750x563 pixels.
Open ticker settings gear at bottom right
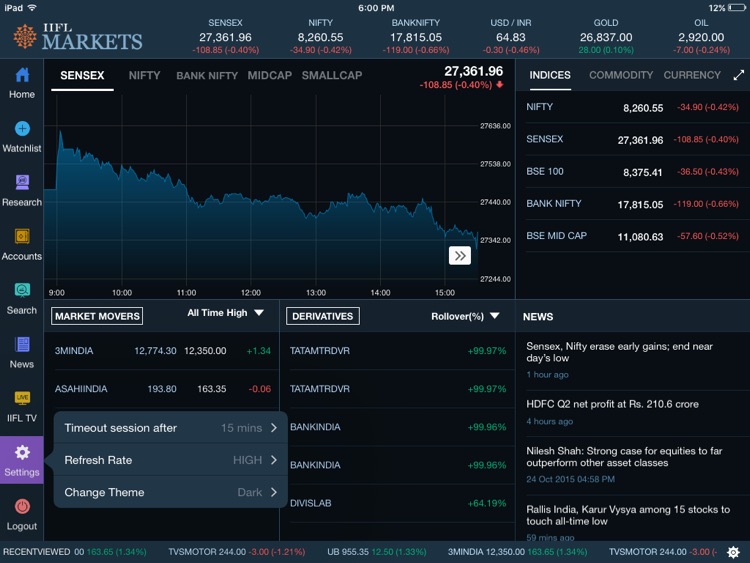733,552
